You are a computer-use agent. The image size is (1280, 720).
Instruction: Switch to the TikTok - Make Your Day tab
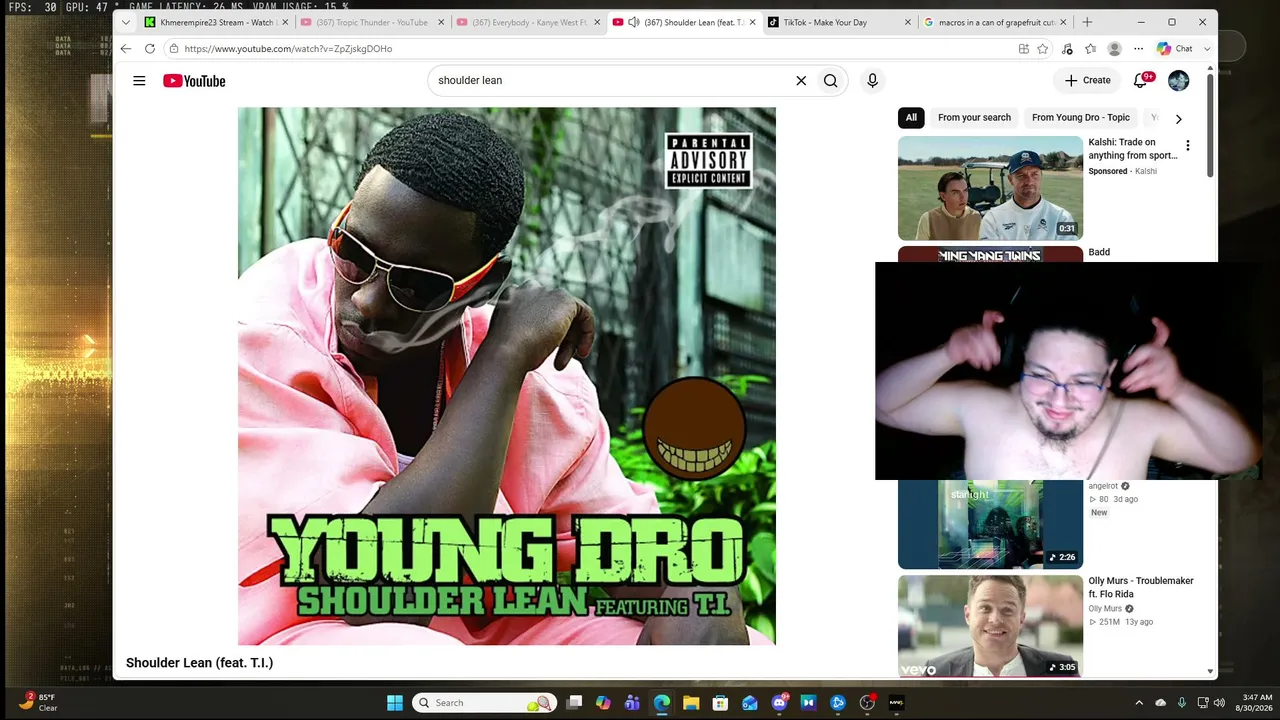(839, 22)
